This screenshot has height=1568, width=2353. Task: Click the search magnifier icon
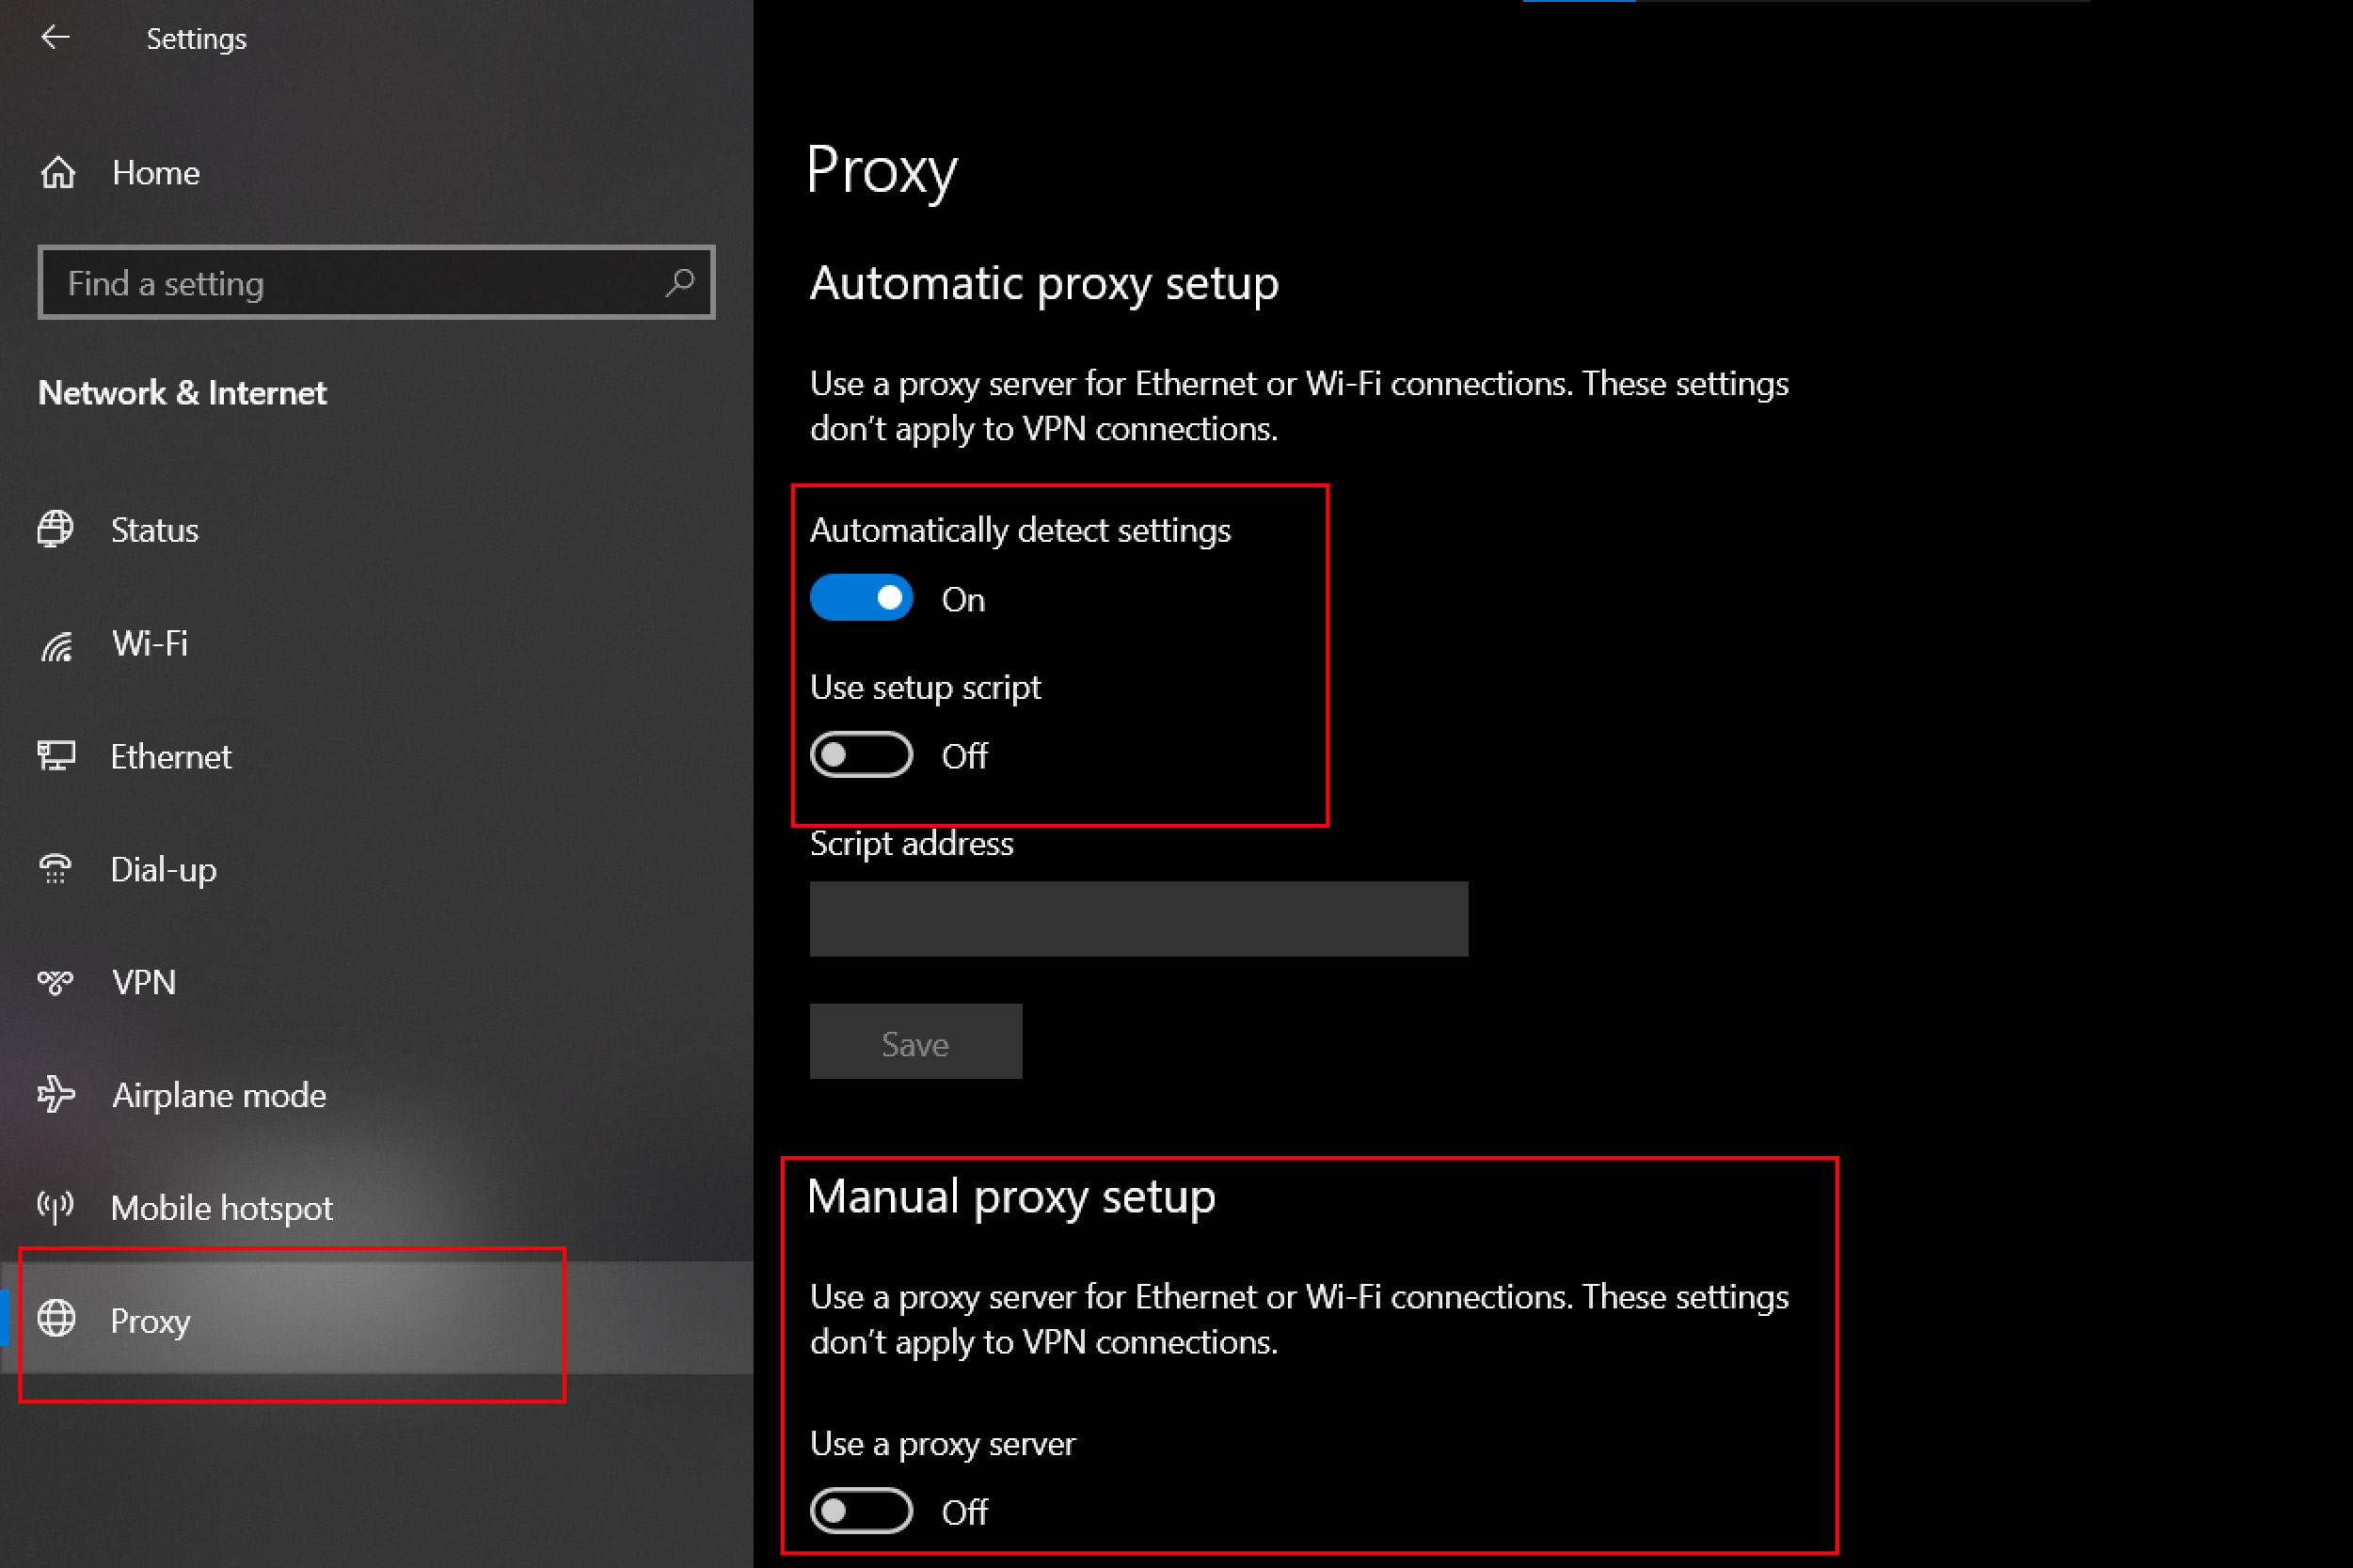(x=679, y=283)
